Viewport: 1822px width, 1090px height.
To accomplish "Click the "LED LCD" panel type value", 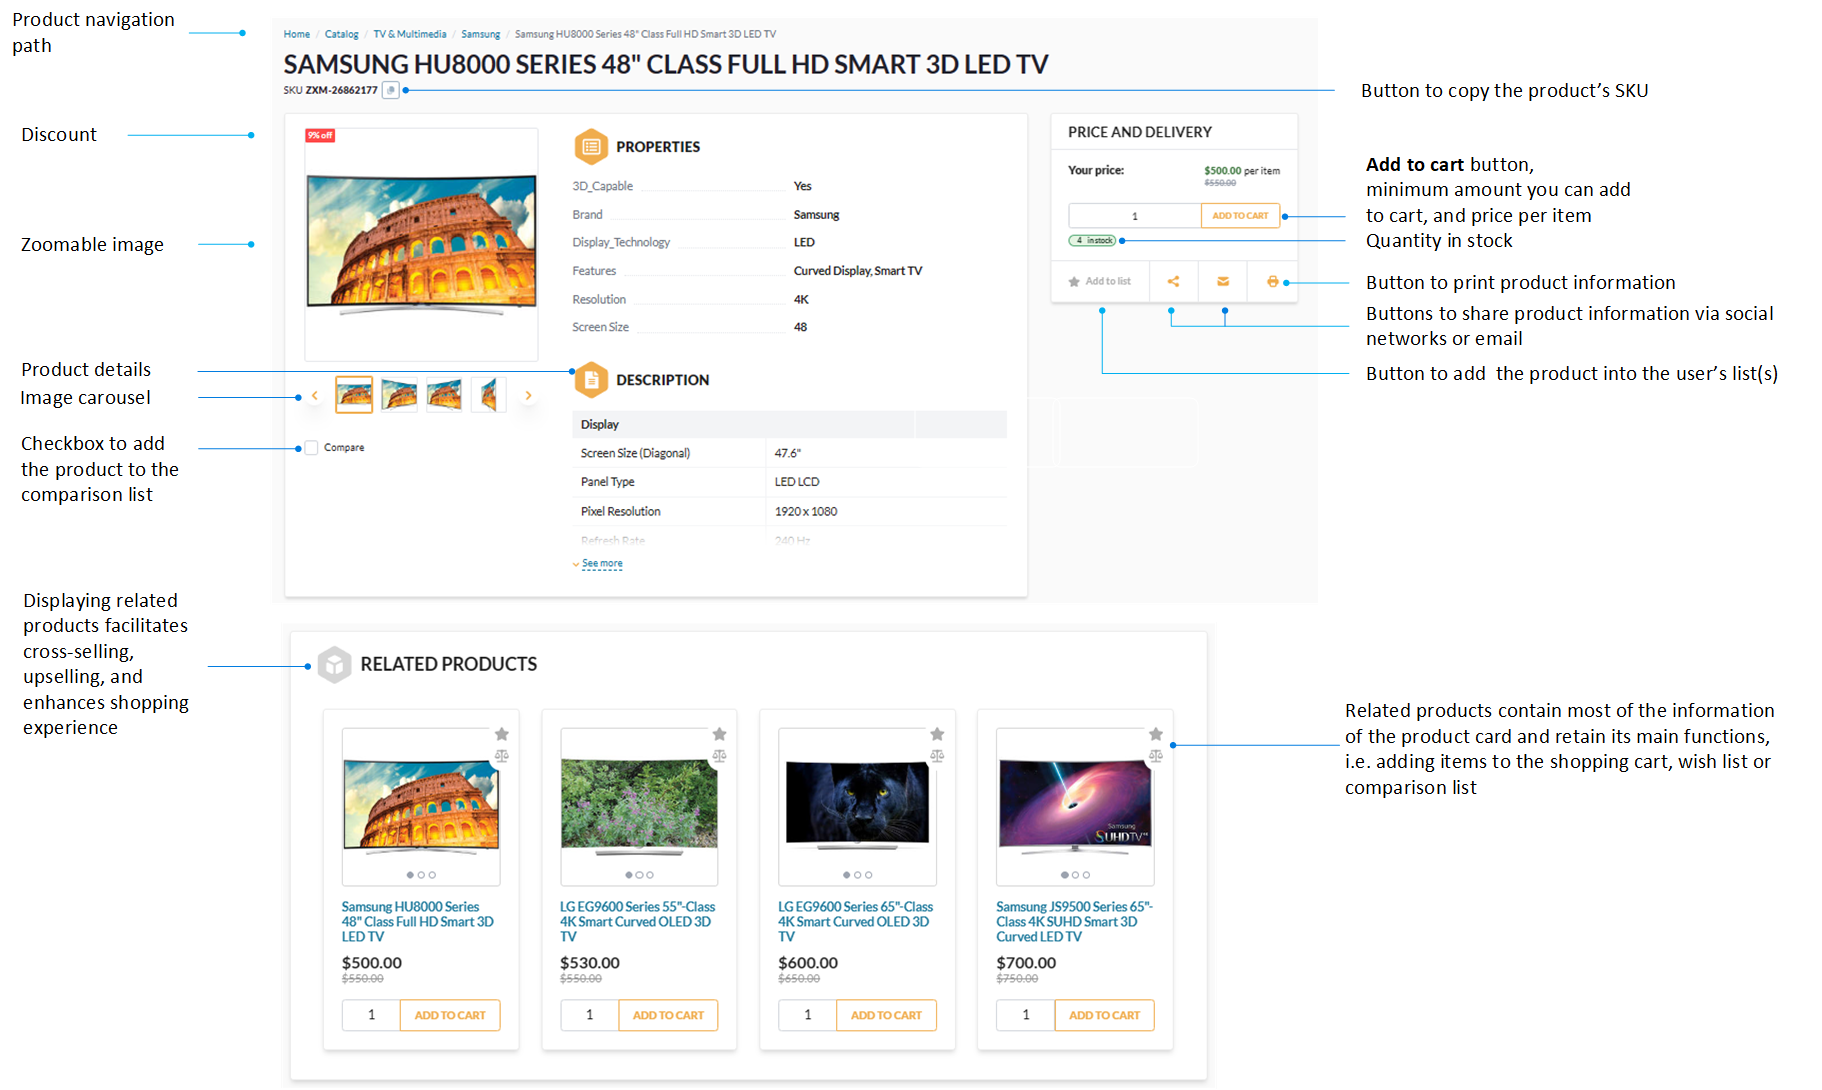I will pyautogui.click(x=797, y=482).
